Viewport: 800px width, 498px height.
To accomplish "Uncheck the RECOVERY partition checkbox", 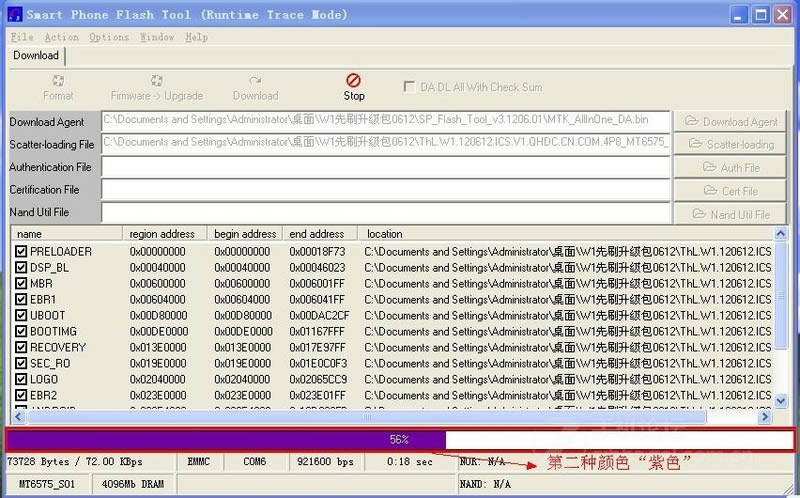I will 21,348.
